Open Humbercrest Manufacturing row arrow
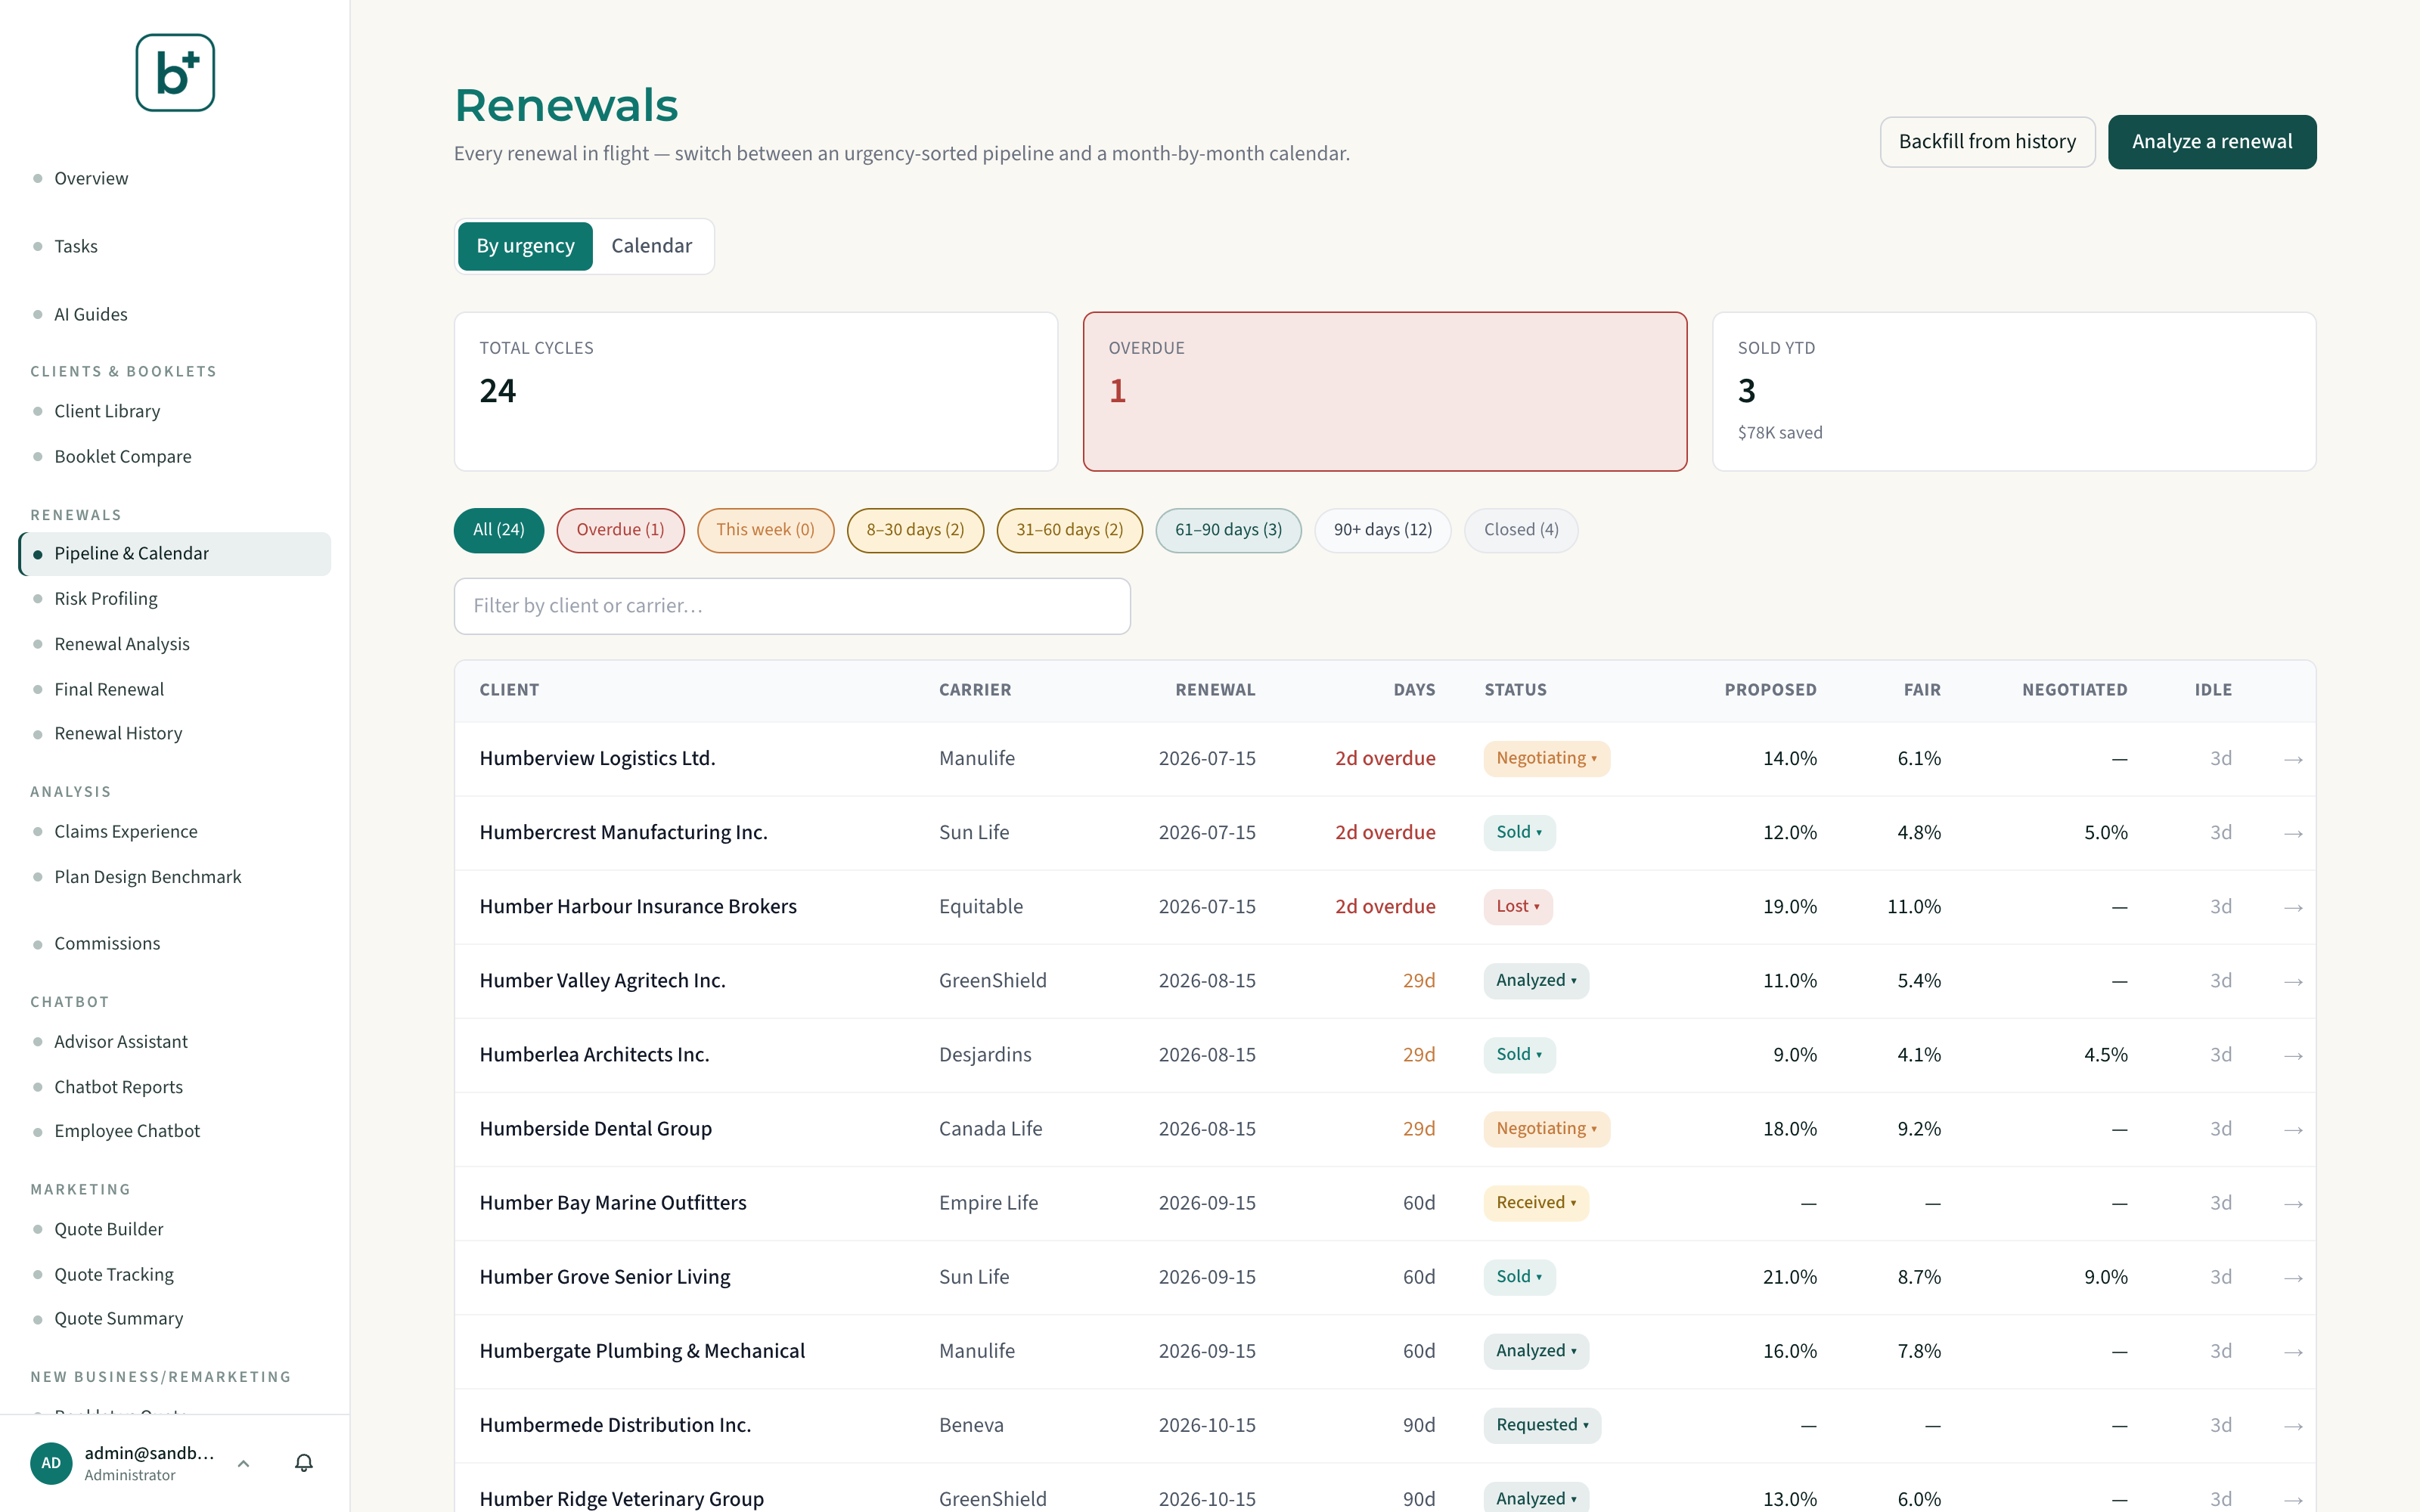Image resolution: width=2420 pixels, height=1512 pixels. point(2293,833)
